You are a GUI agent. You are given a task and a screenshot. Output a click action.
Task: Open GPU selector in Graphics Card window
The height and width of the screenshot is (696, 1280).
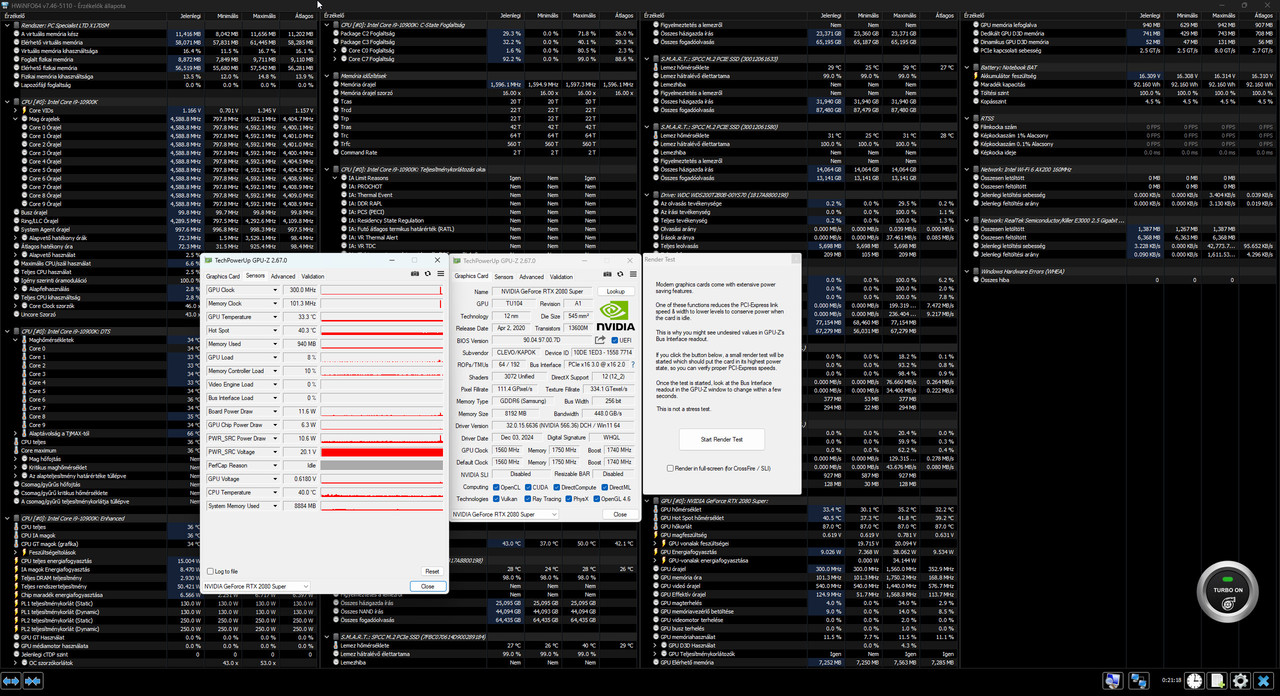(504, 514)
